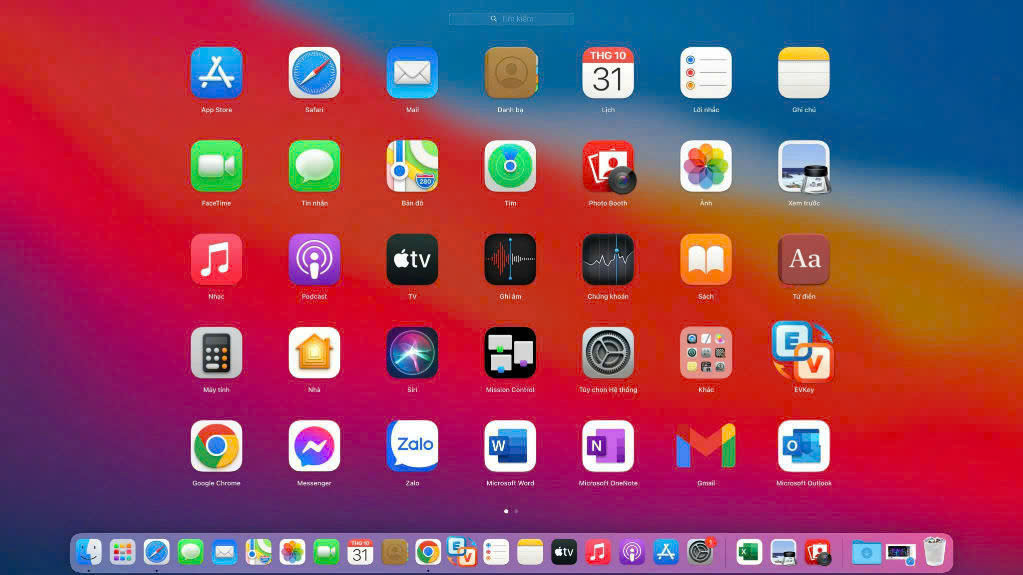Viewport: 1023px width, 575px height.
Task: Open Xem trước (Preview) in Launchpad
Action: pos(804,167)
